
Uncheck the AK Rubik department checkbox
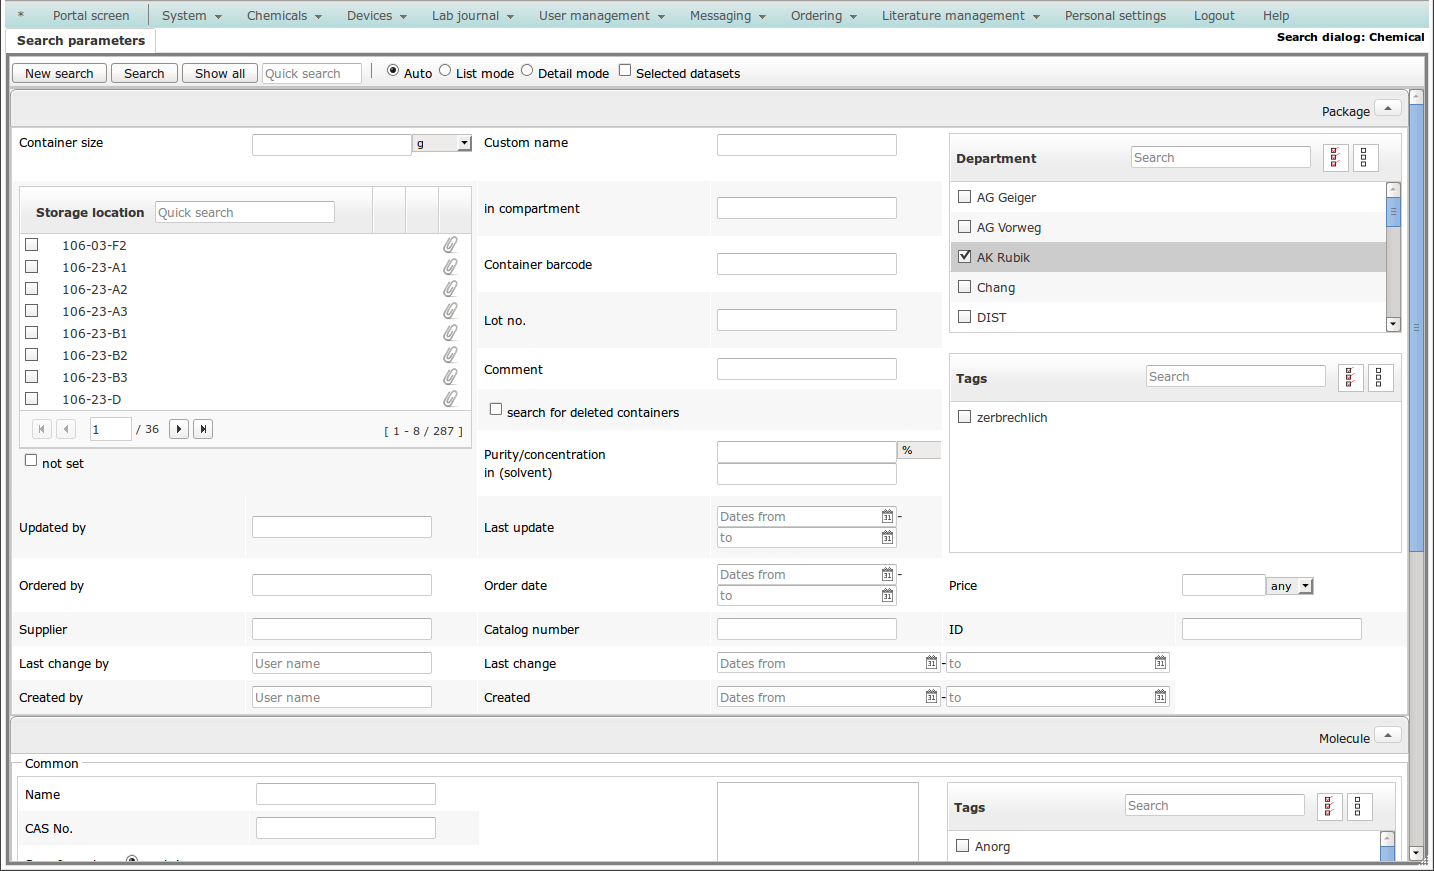(965, 257)
